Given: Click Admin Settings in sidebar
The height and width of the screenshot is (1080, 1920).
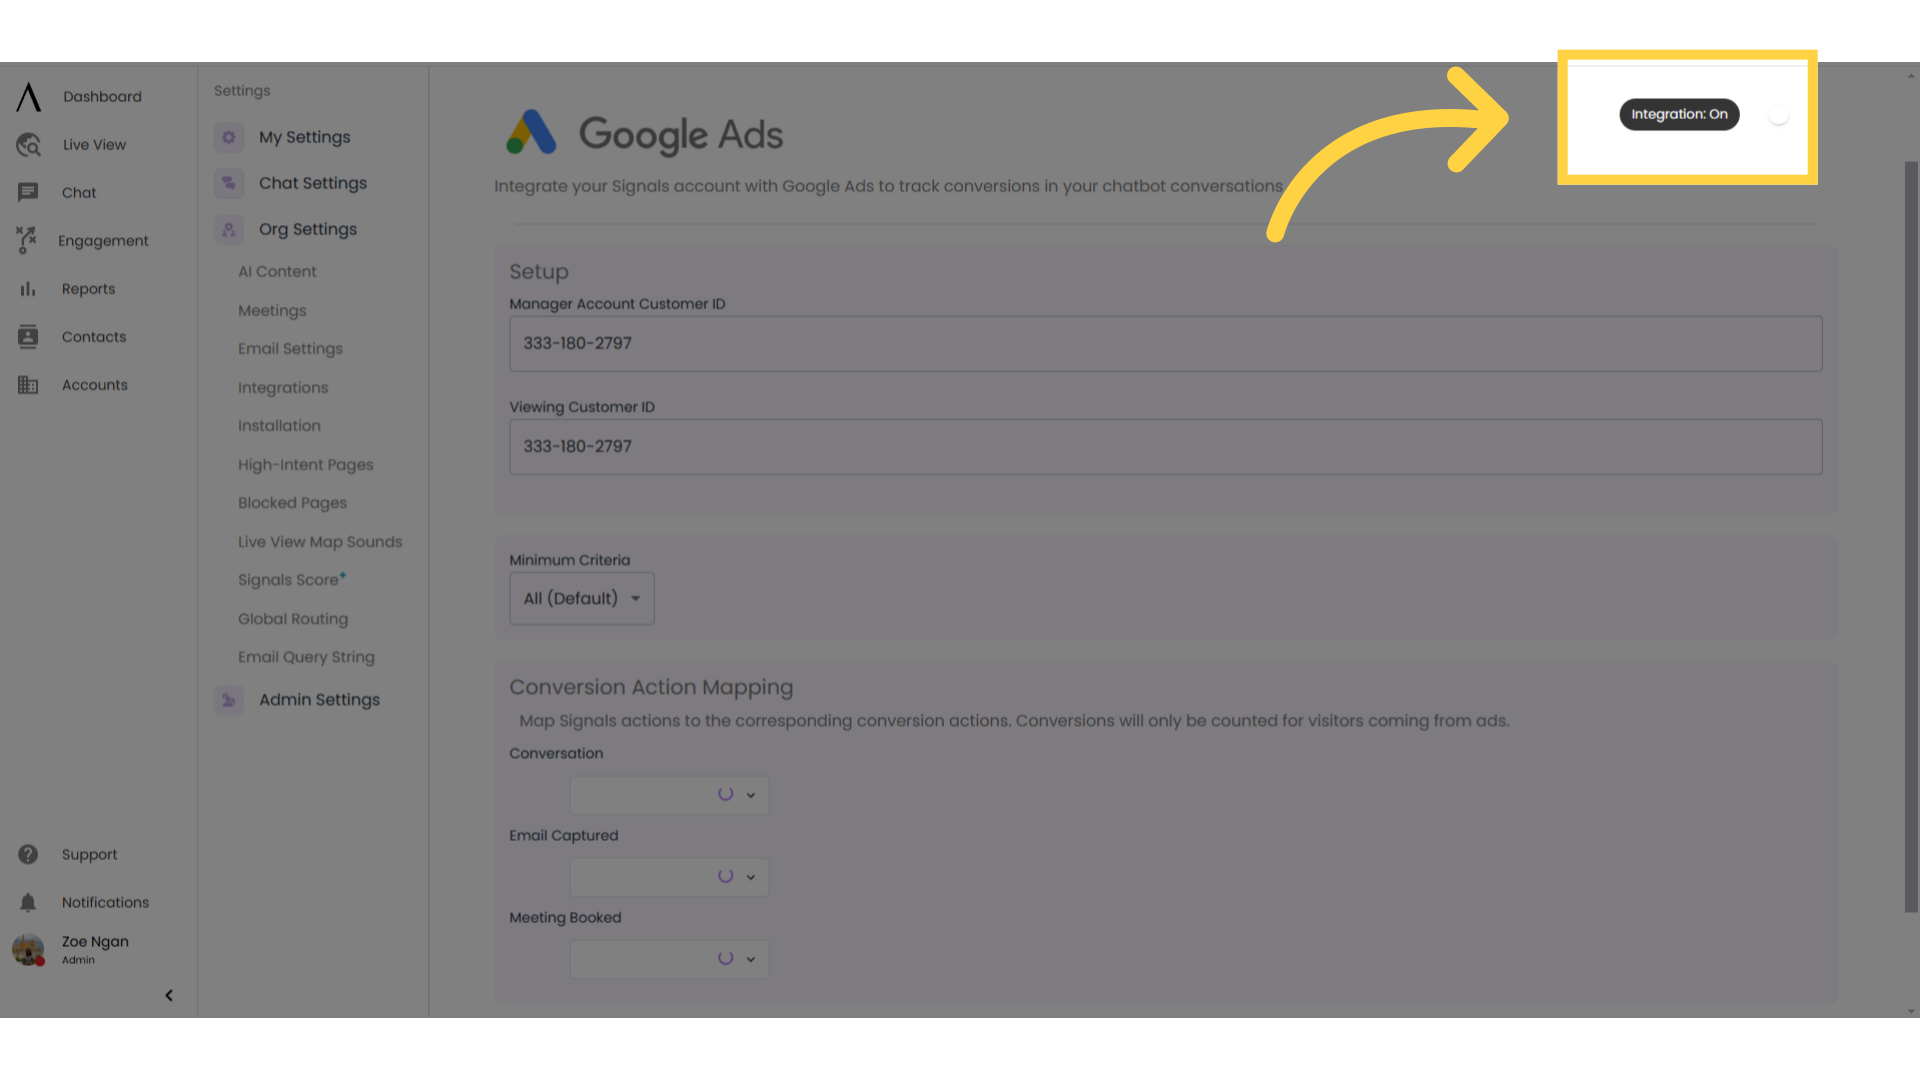Looking at the screenshot, I should tap(319, 699).
